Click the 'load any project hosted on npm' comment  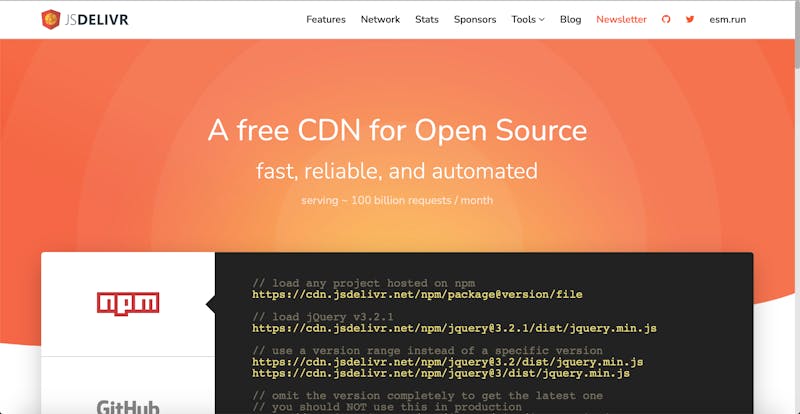[364, 283]
